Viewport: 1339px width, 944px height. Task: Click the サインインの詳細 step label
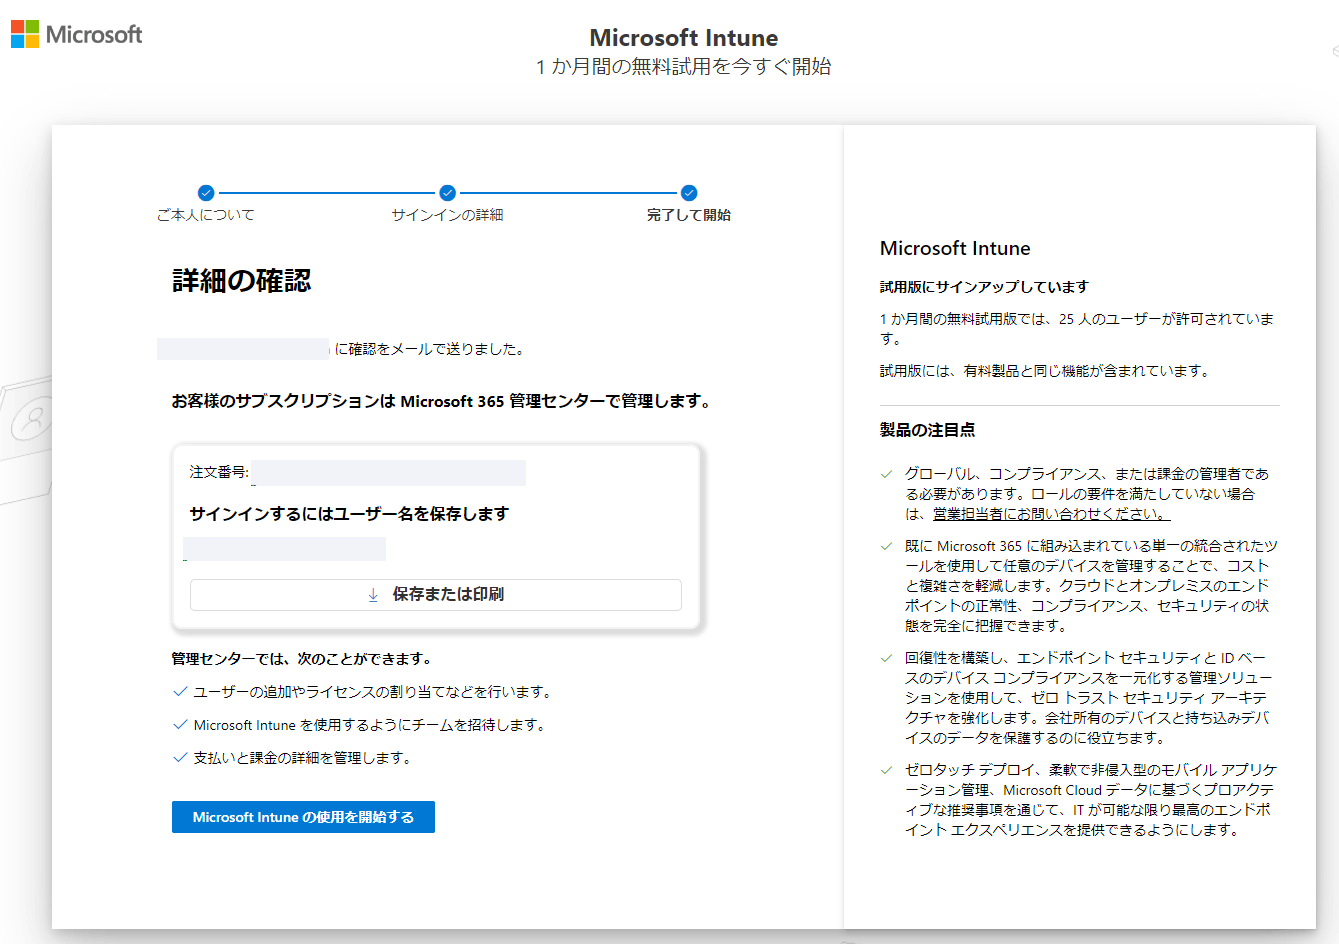[447, 215]
